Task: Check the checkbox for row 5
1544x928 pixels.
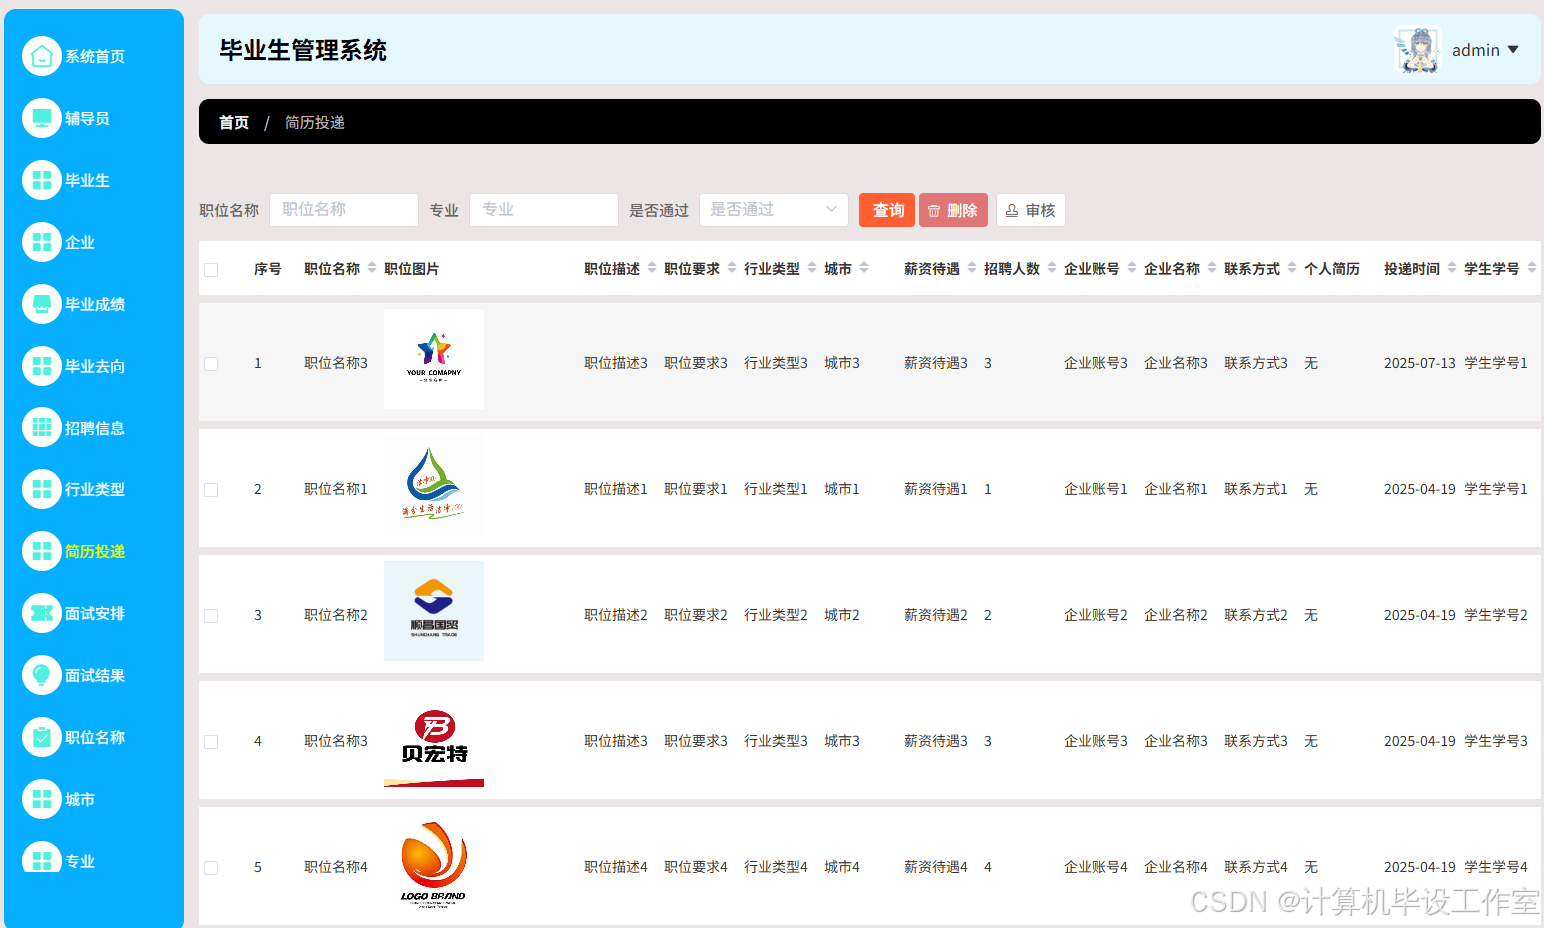Action: tap(211, 868)
